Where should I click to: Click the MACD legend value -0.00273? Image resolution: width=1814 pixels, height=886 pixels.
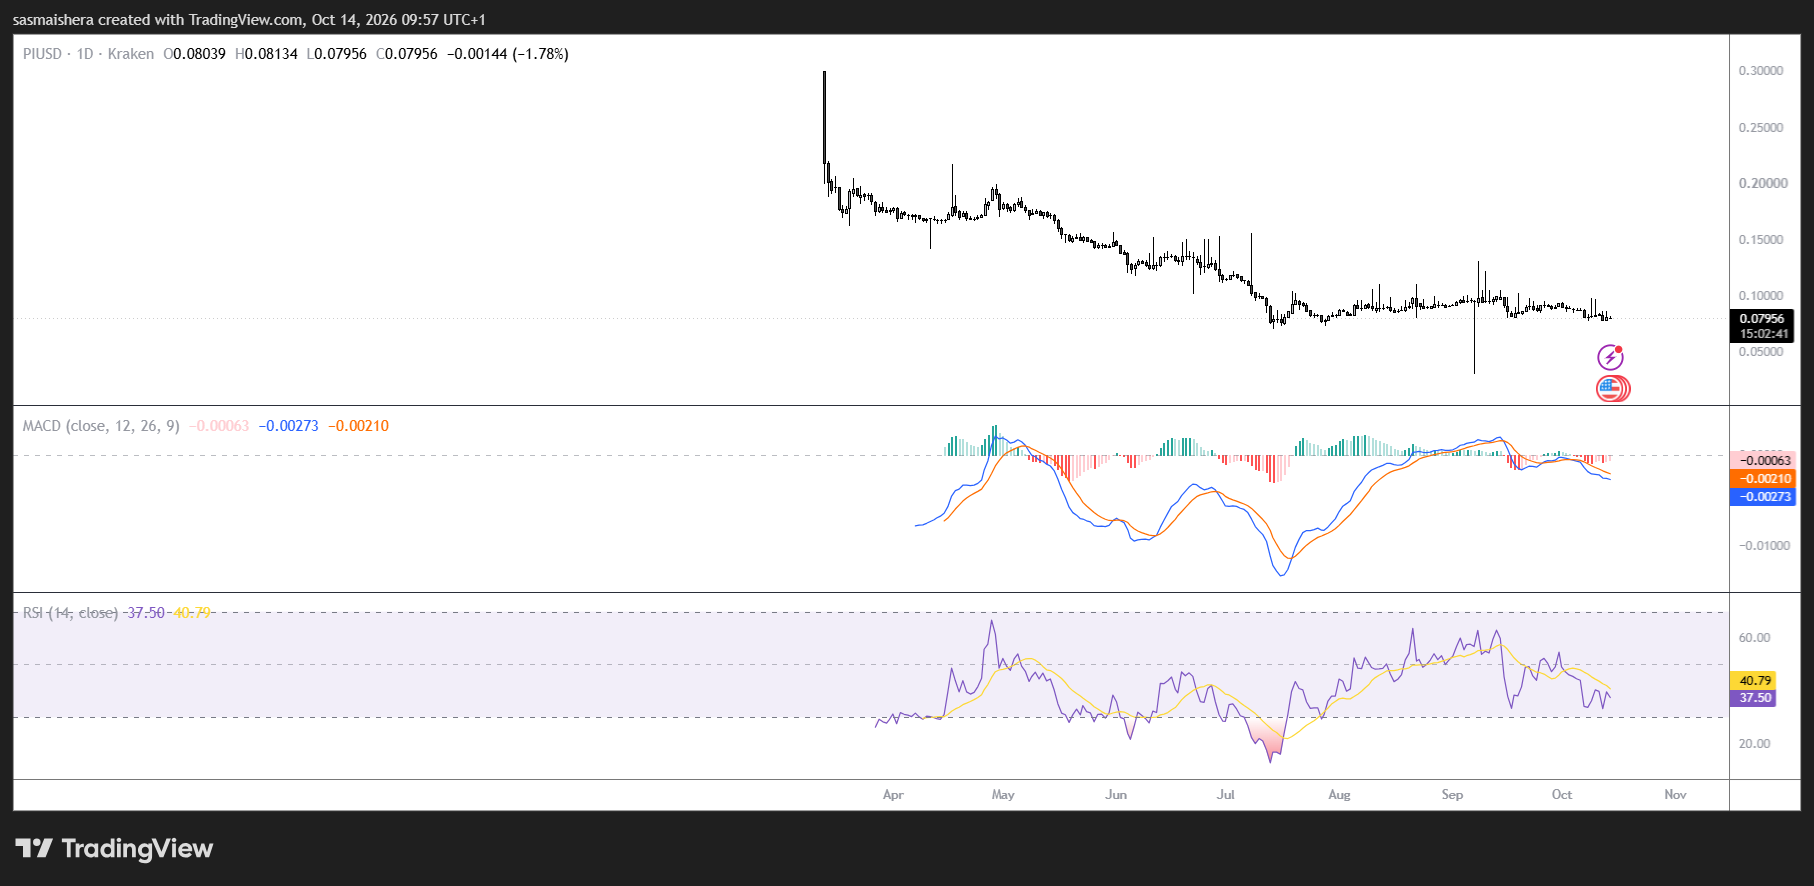click(x=289, y=426)
